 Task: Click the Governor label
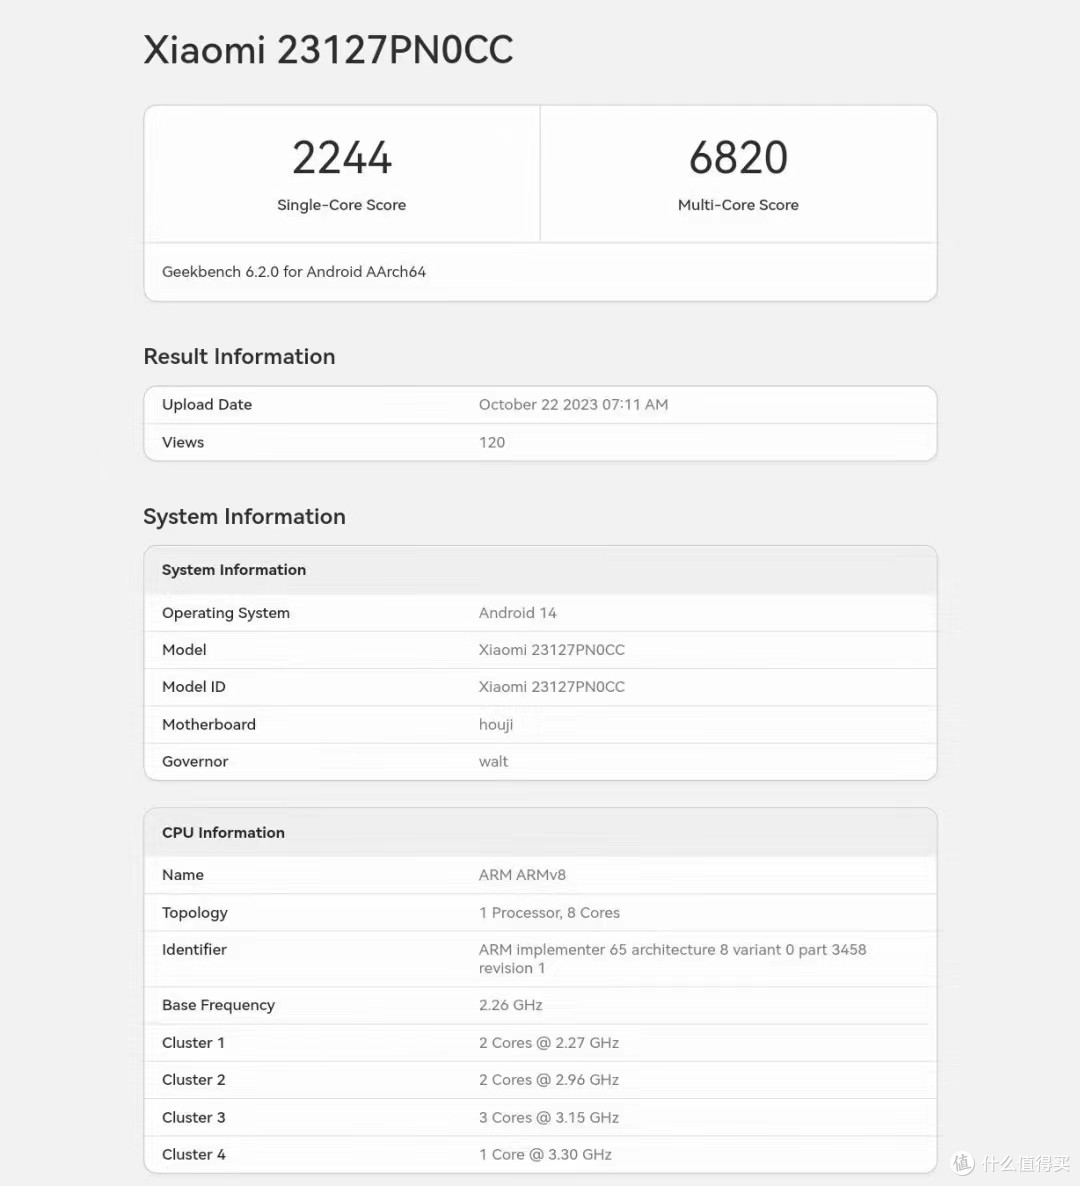click(x=194, y=762)
